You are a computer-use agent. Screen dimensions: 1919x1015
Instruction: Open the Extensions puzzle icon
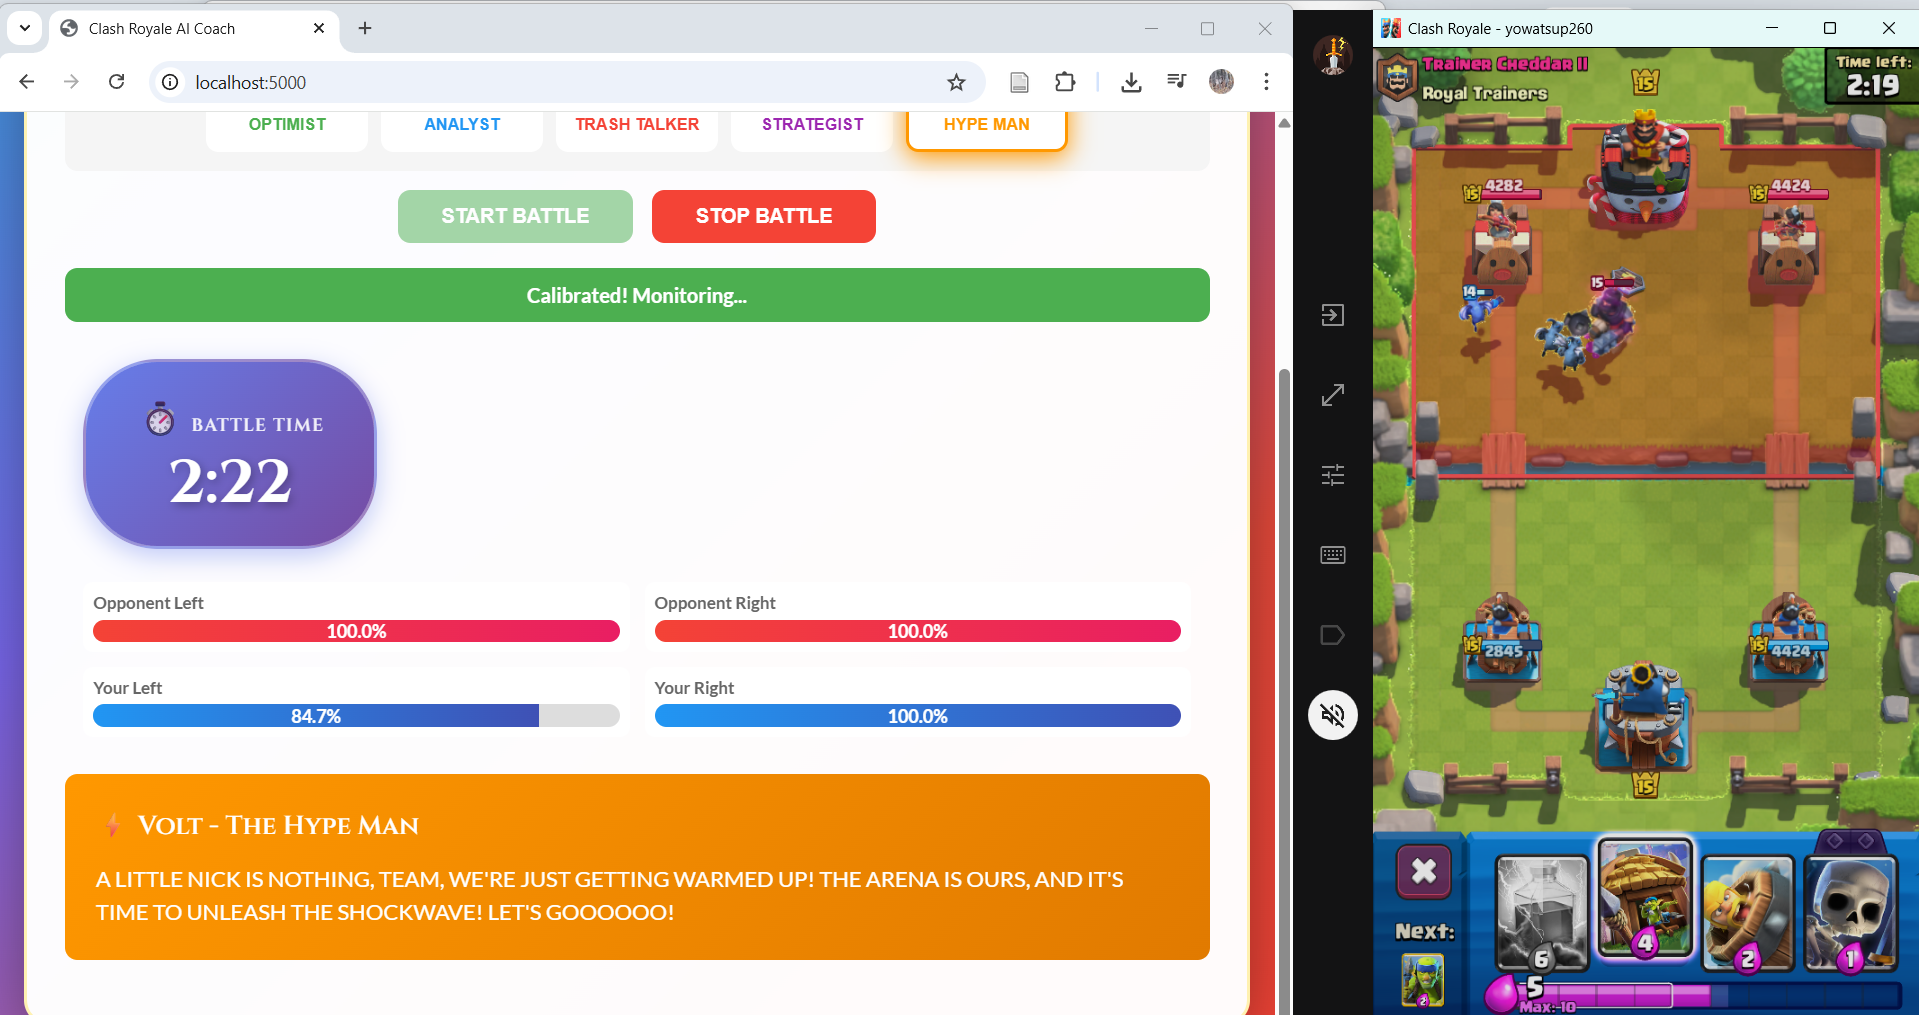pyautogui.click(x=1065, y=82)
